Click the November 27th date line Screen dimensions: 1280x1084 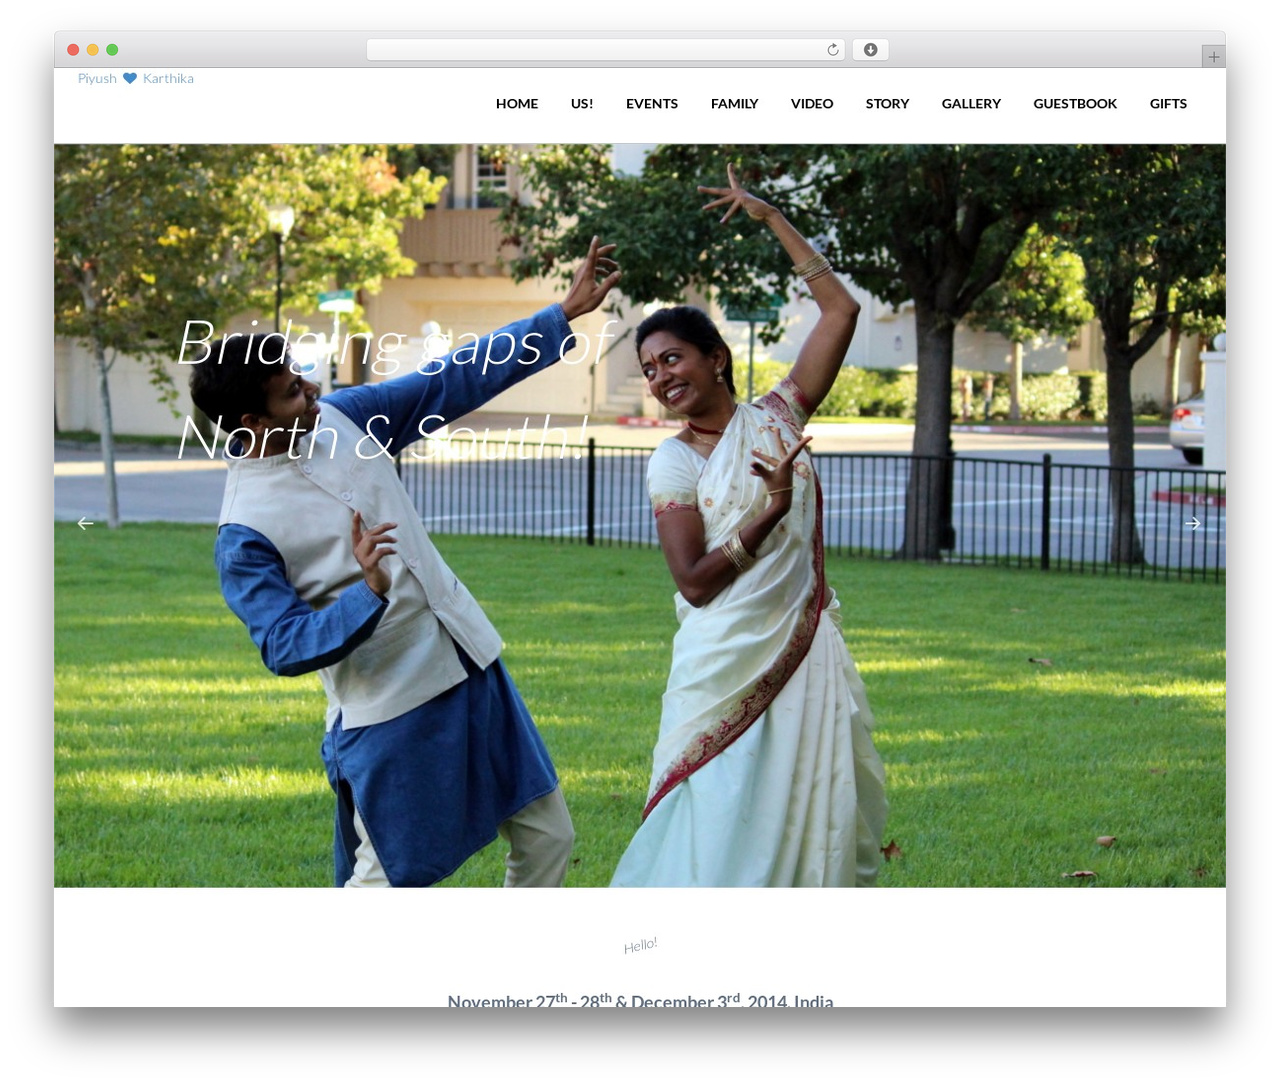pyautogui.click(x=640, y=1000)
